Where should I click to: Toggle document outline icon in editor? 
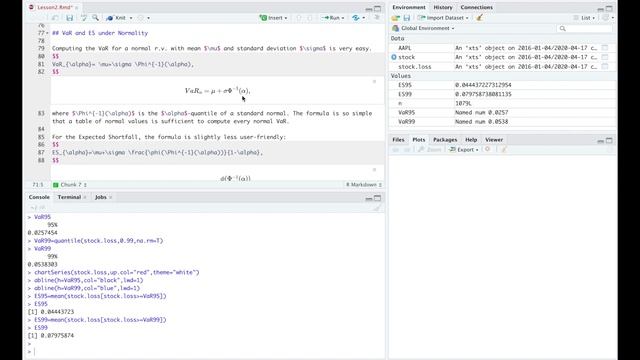click(377, 18)
